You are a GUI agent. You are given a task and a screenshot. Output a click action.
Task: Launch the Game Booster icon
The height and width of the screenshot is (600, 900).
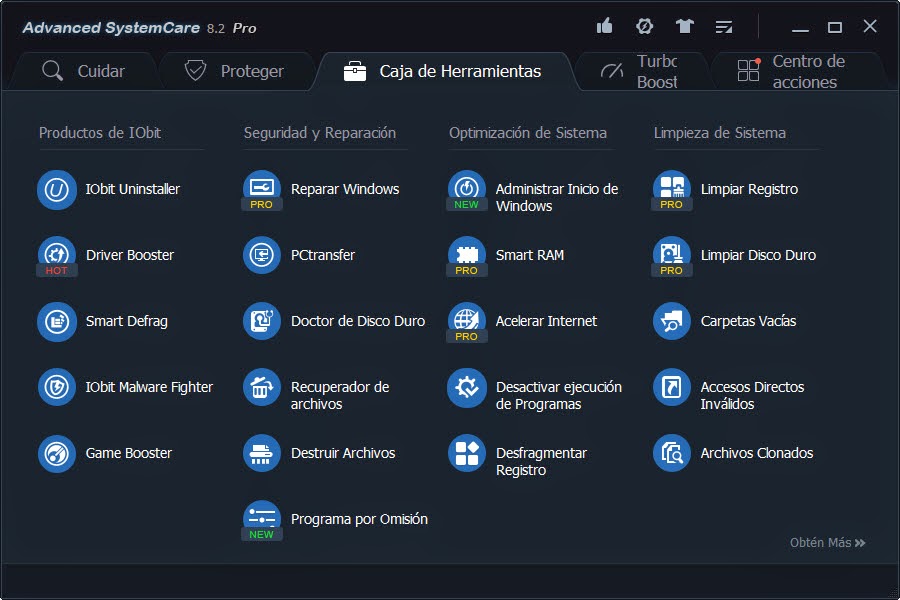(57, 454)
